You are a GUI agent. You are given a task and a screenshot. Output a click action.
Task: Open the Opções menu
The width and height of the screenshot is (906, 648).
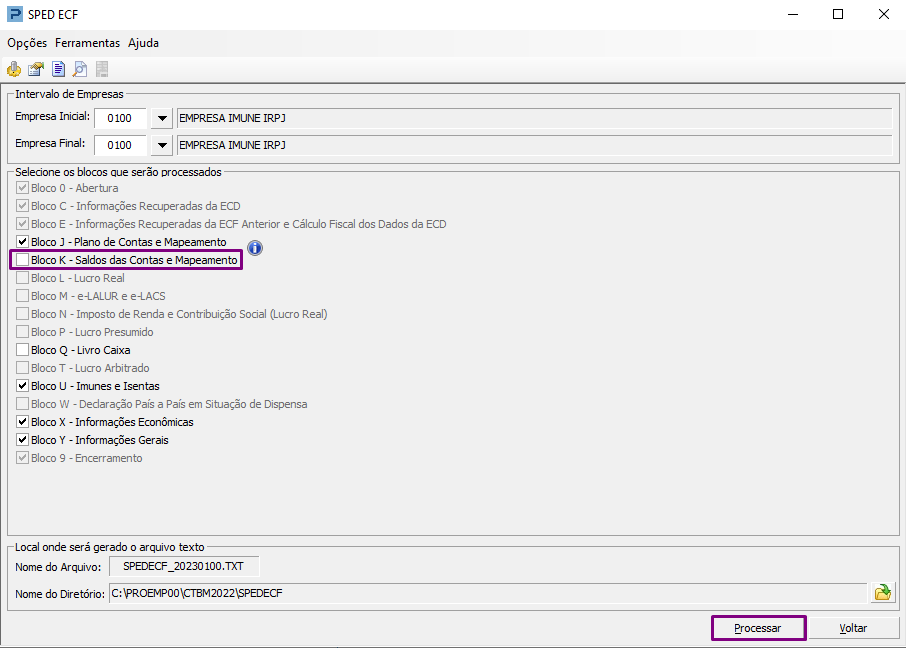27,43
